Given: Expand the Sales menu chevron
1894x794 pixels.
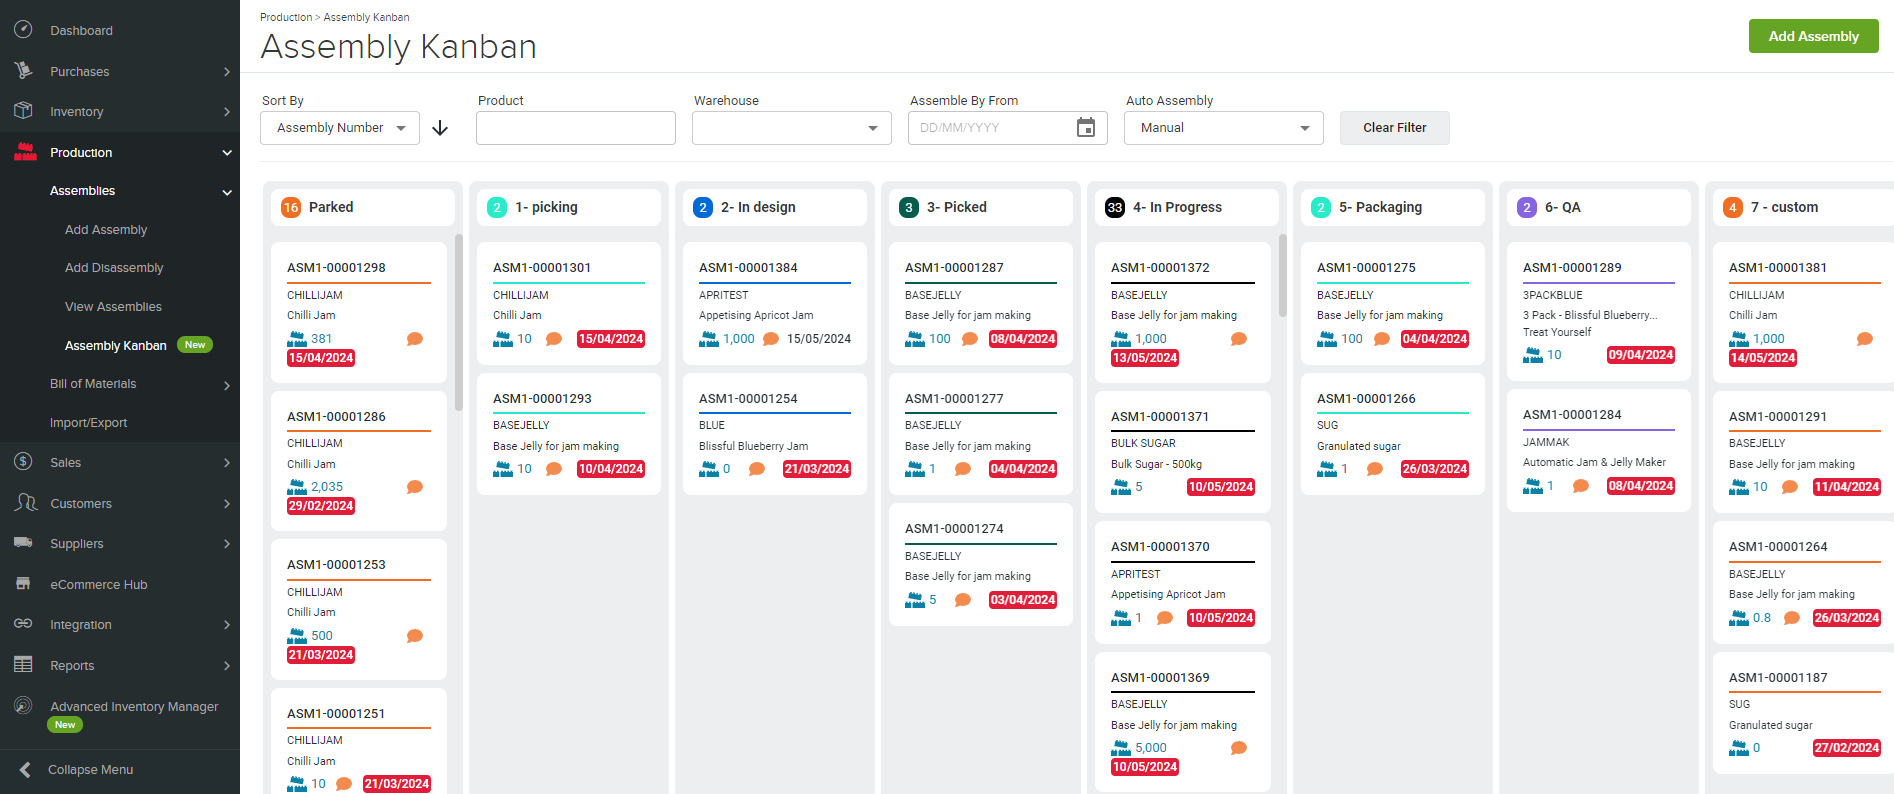Looking at the screenshot, I should (x=227, y=463).
